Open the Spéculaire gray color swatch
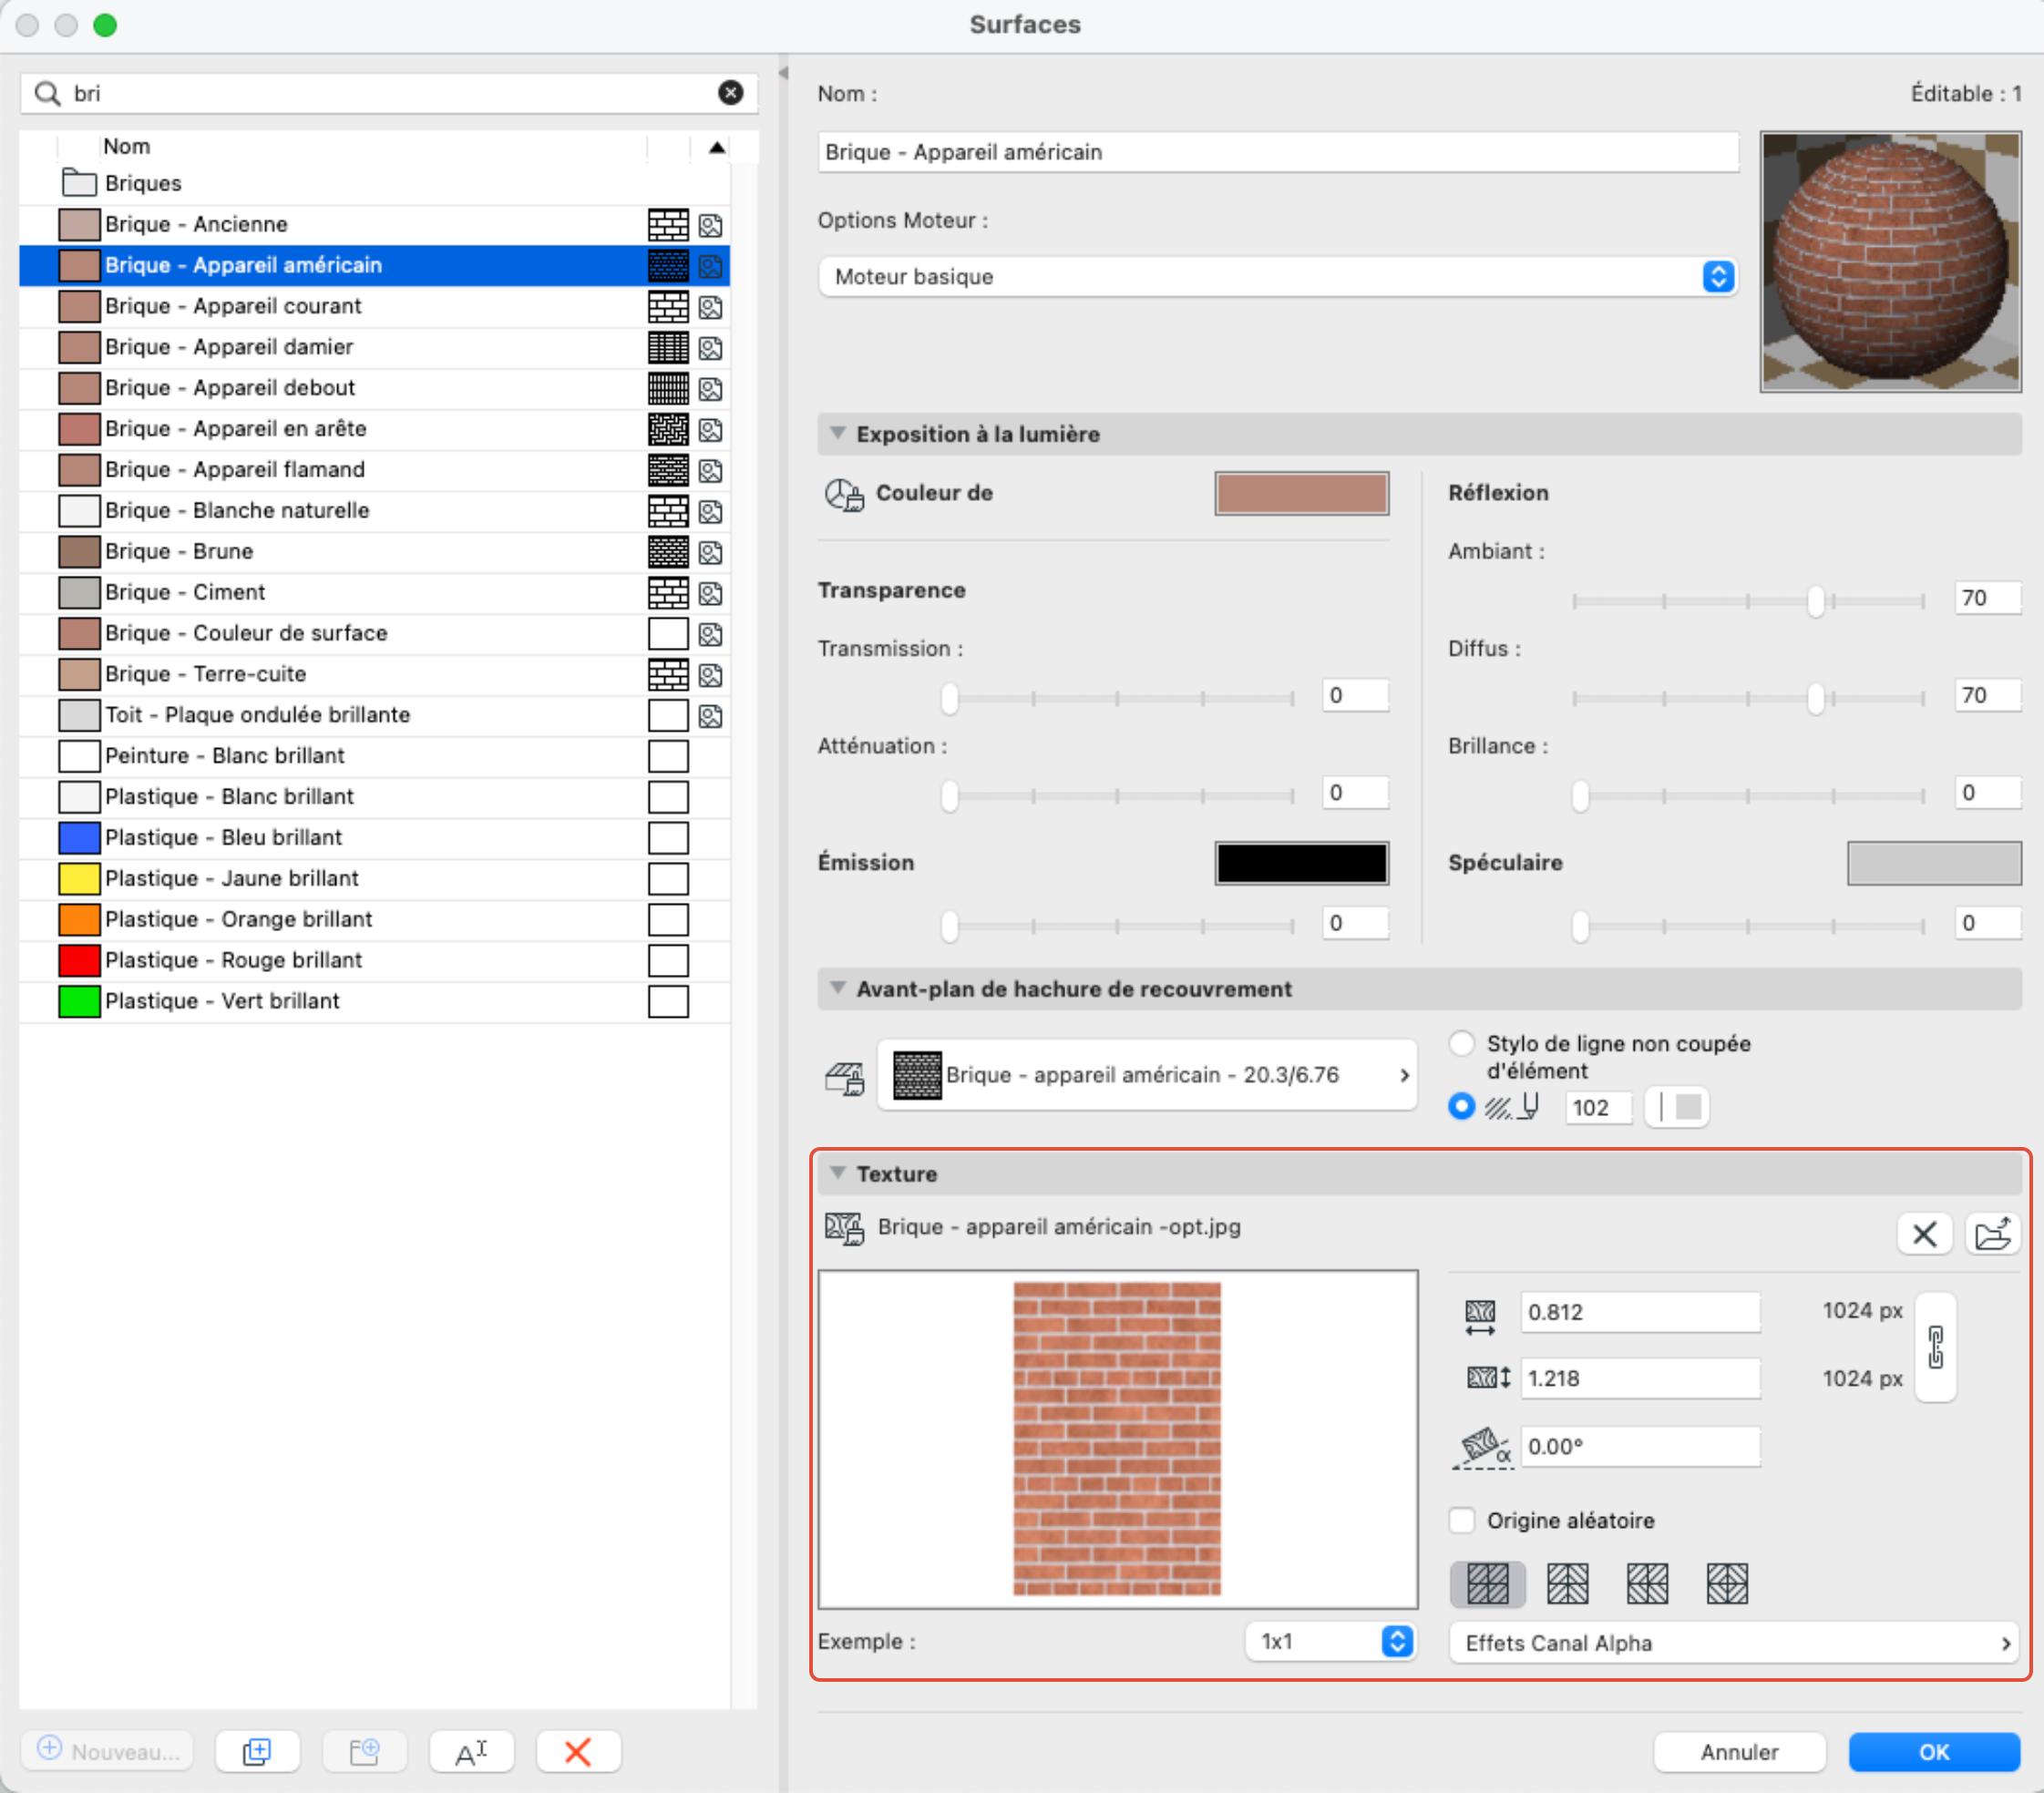Viewport: 2044px width, 1793px height. tap(1933, 863)
